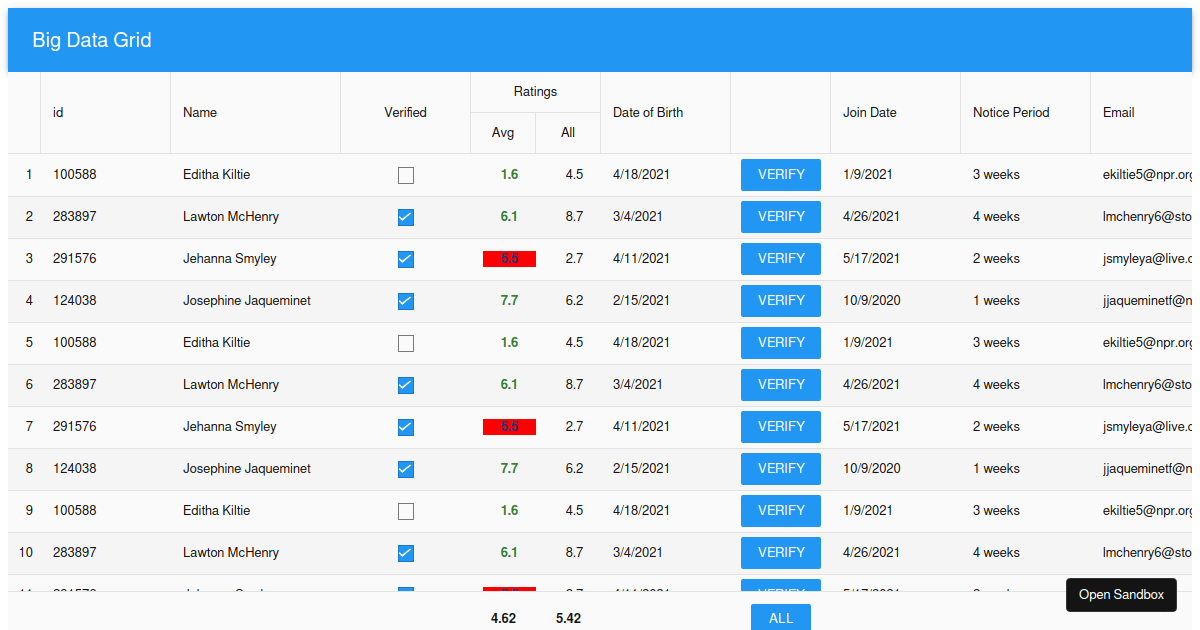Click the Ratings Avg column header
Viewport: 1200px width, 630px height.
[502, 132]
